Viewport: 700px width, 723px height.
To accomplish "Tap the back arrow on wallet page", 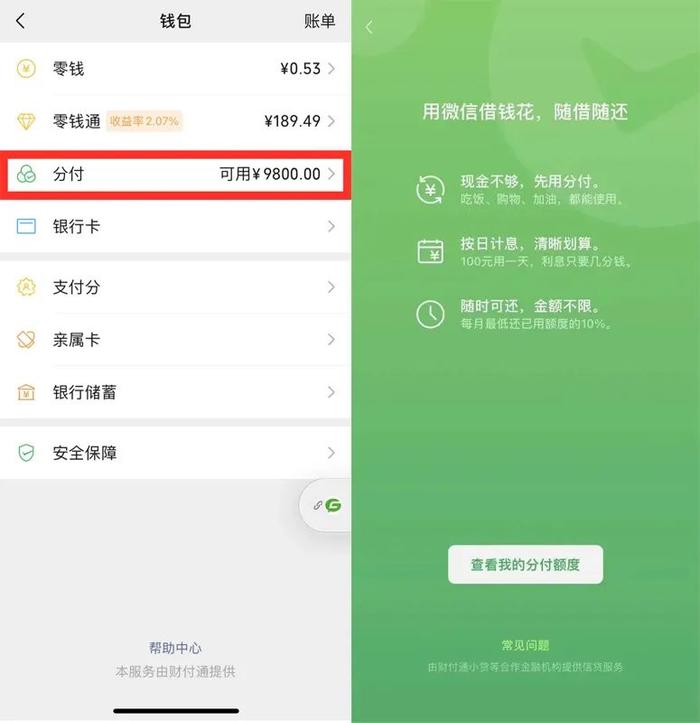I will click(x=20, y=21).
